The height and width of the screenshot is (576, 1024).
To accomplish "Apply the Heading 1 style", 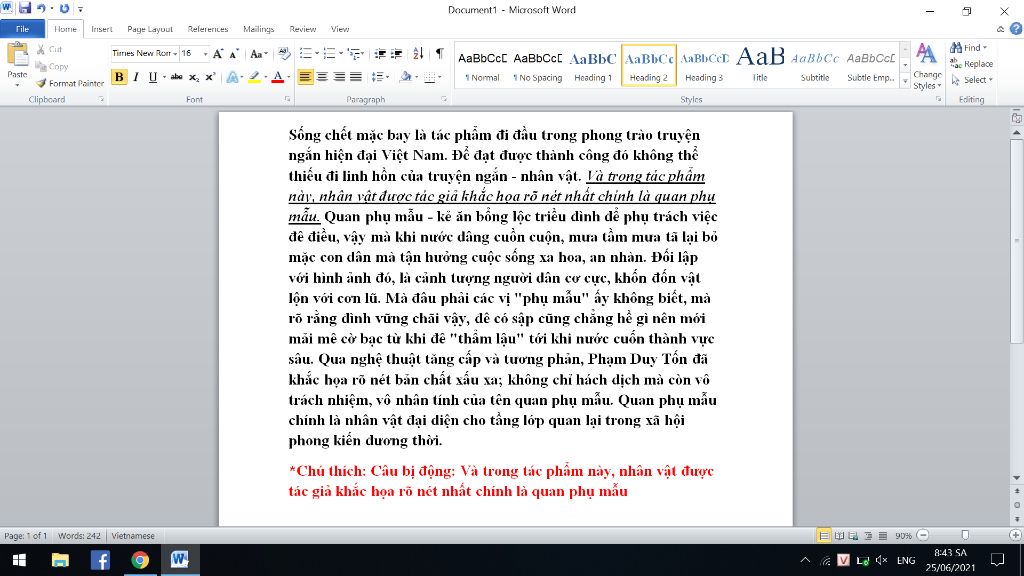I will [593, 65].
